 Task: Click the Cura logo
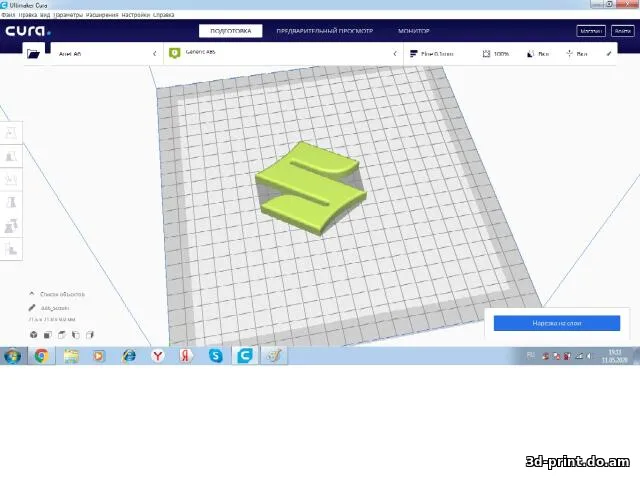point(28,31)
